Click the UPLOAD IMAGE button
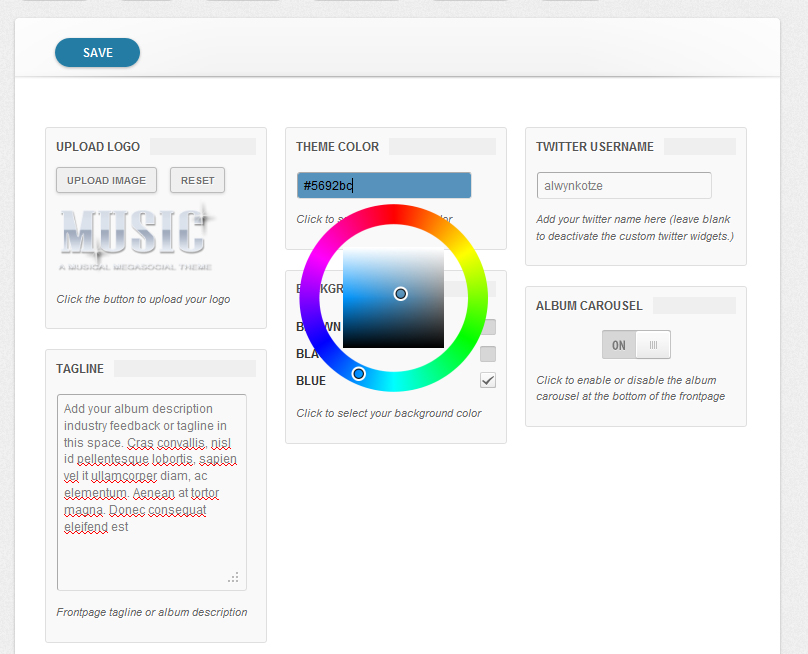Image resolution: width=808 pixels, height=654 pixels. pos(106,180)
